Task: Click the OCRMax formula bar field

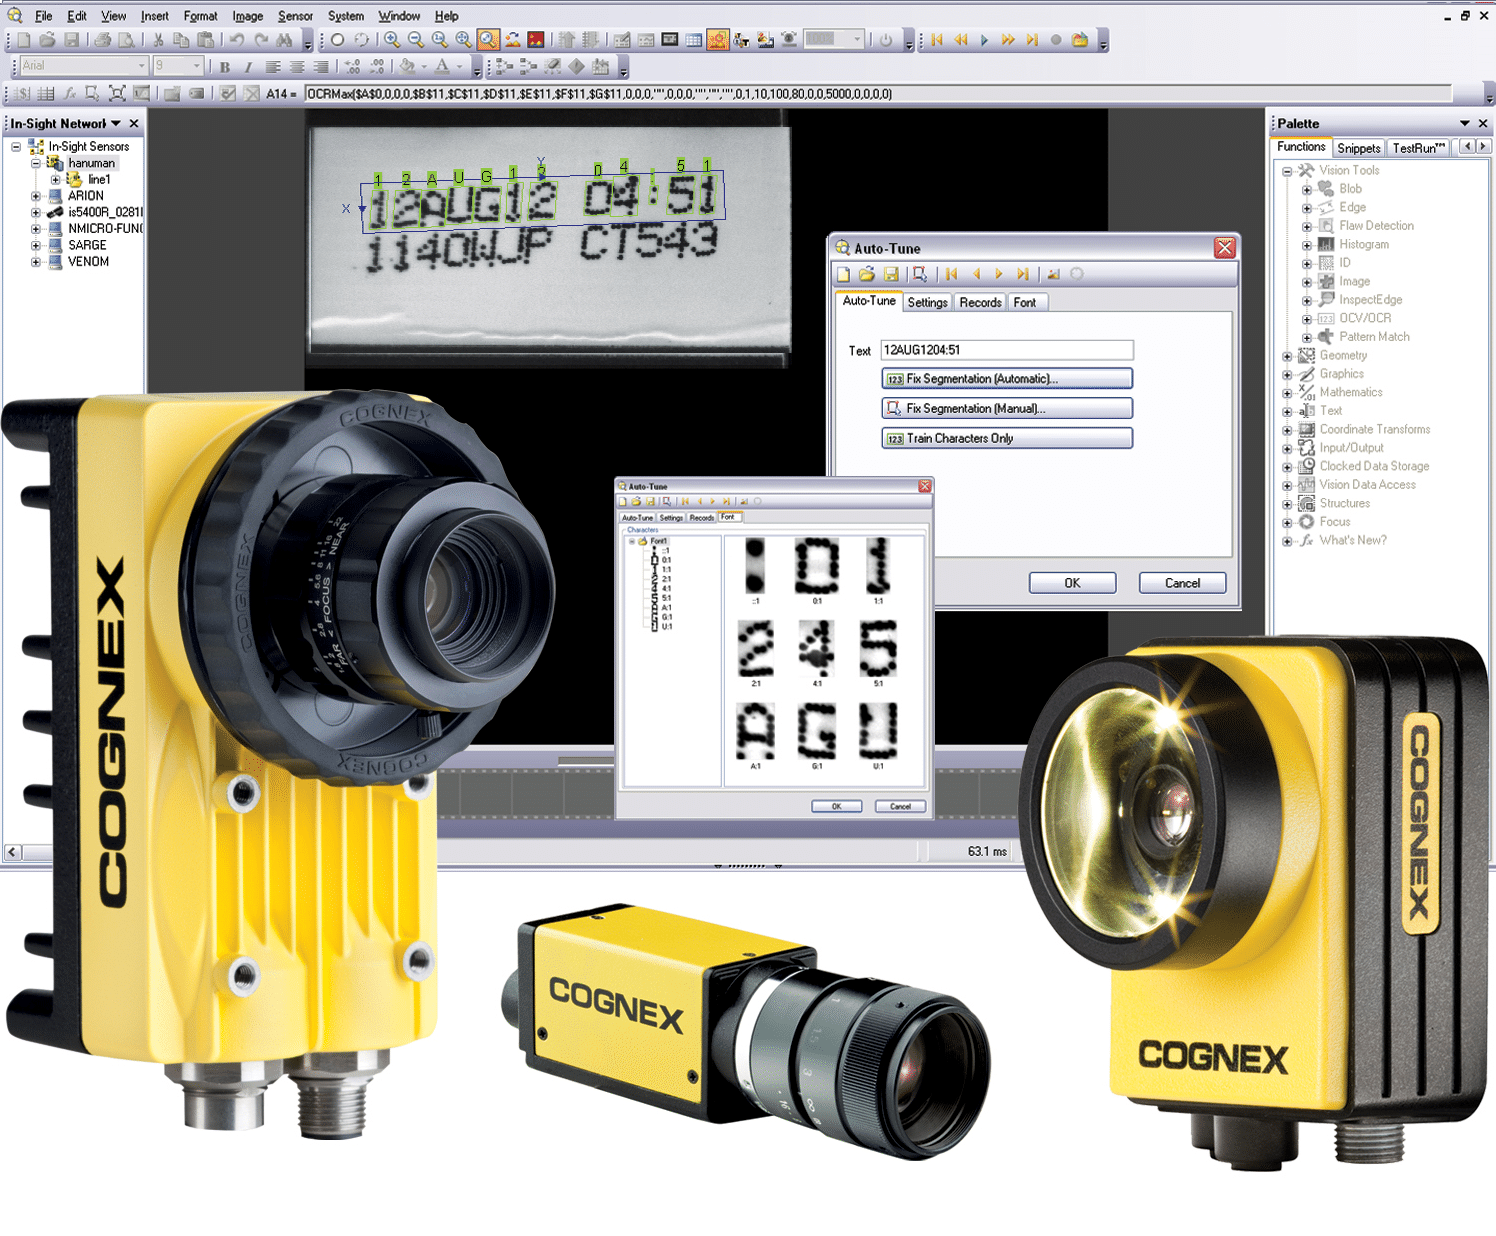Action: [878, 94]
